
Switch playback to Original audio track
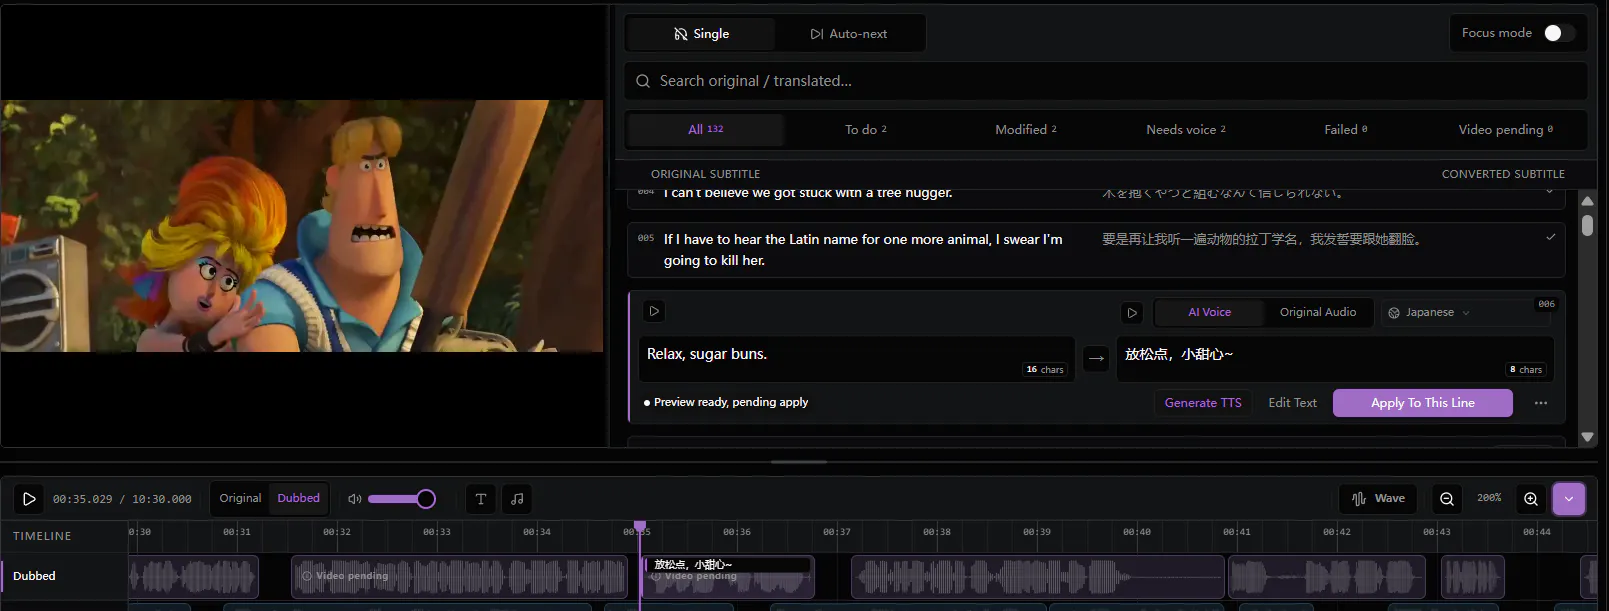240,498
